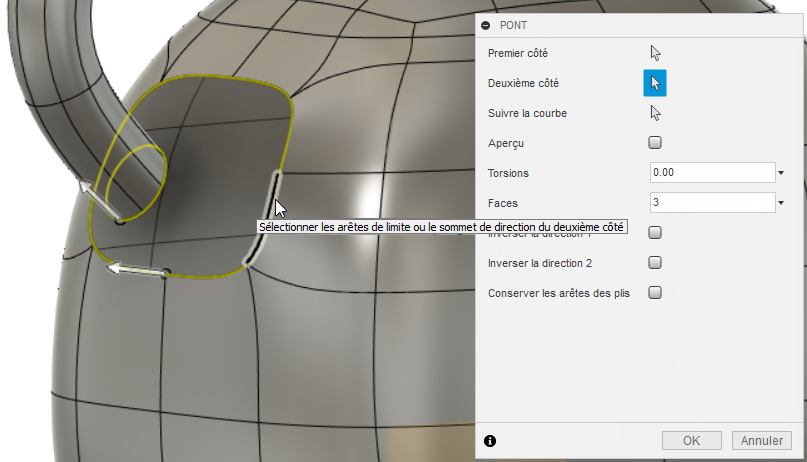Click the Premier côté label
Screen dimensions: 807x462
(518, 53)
